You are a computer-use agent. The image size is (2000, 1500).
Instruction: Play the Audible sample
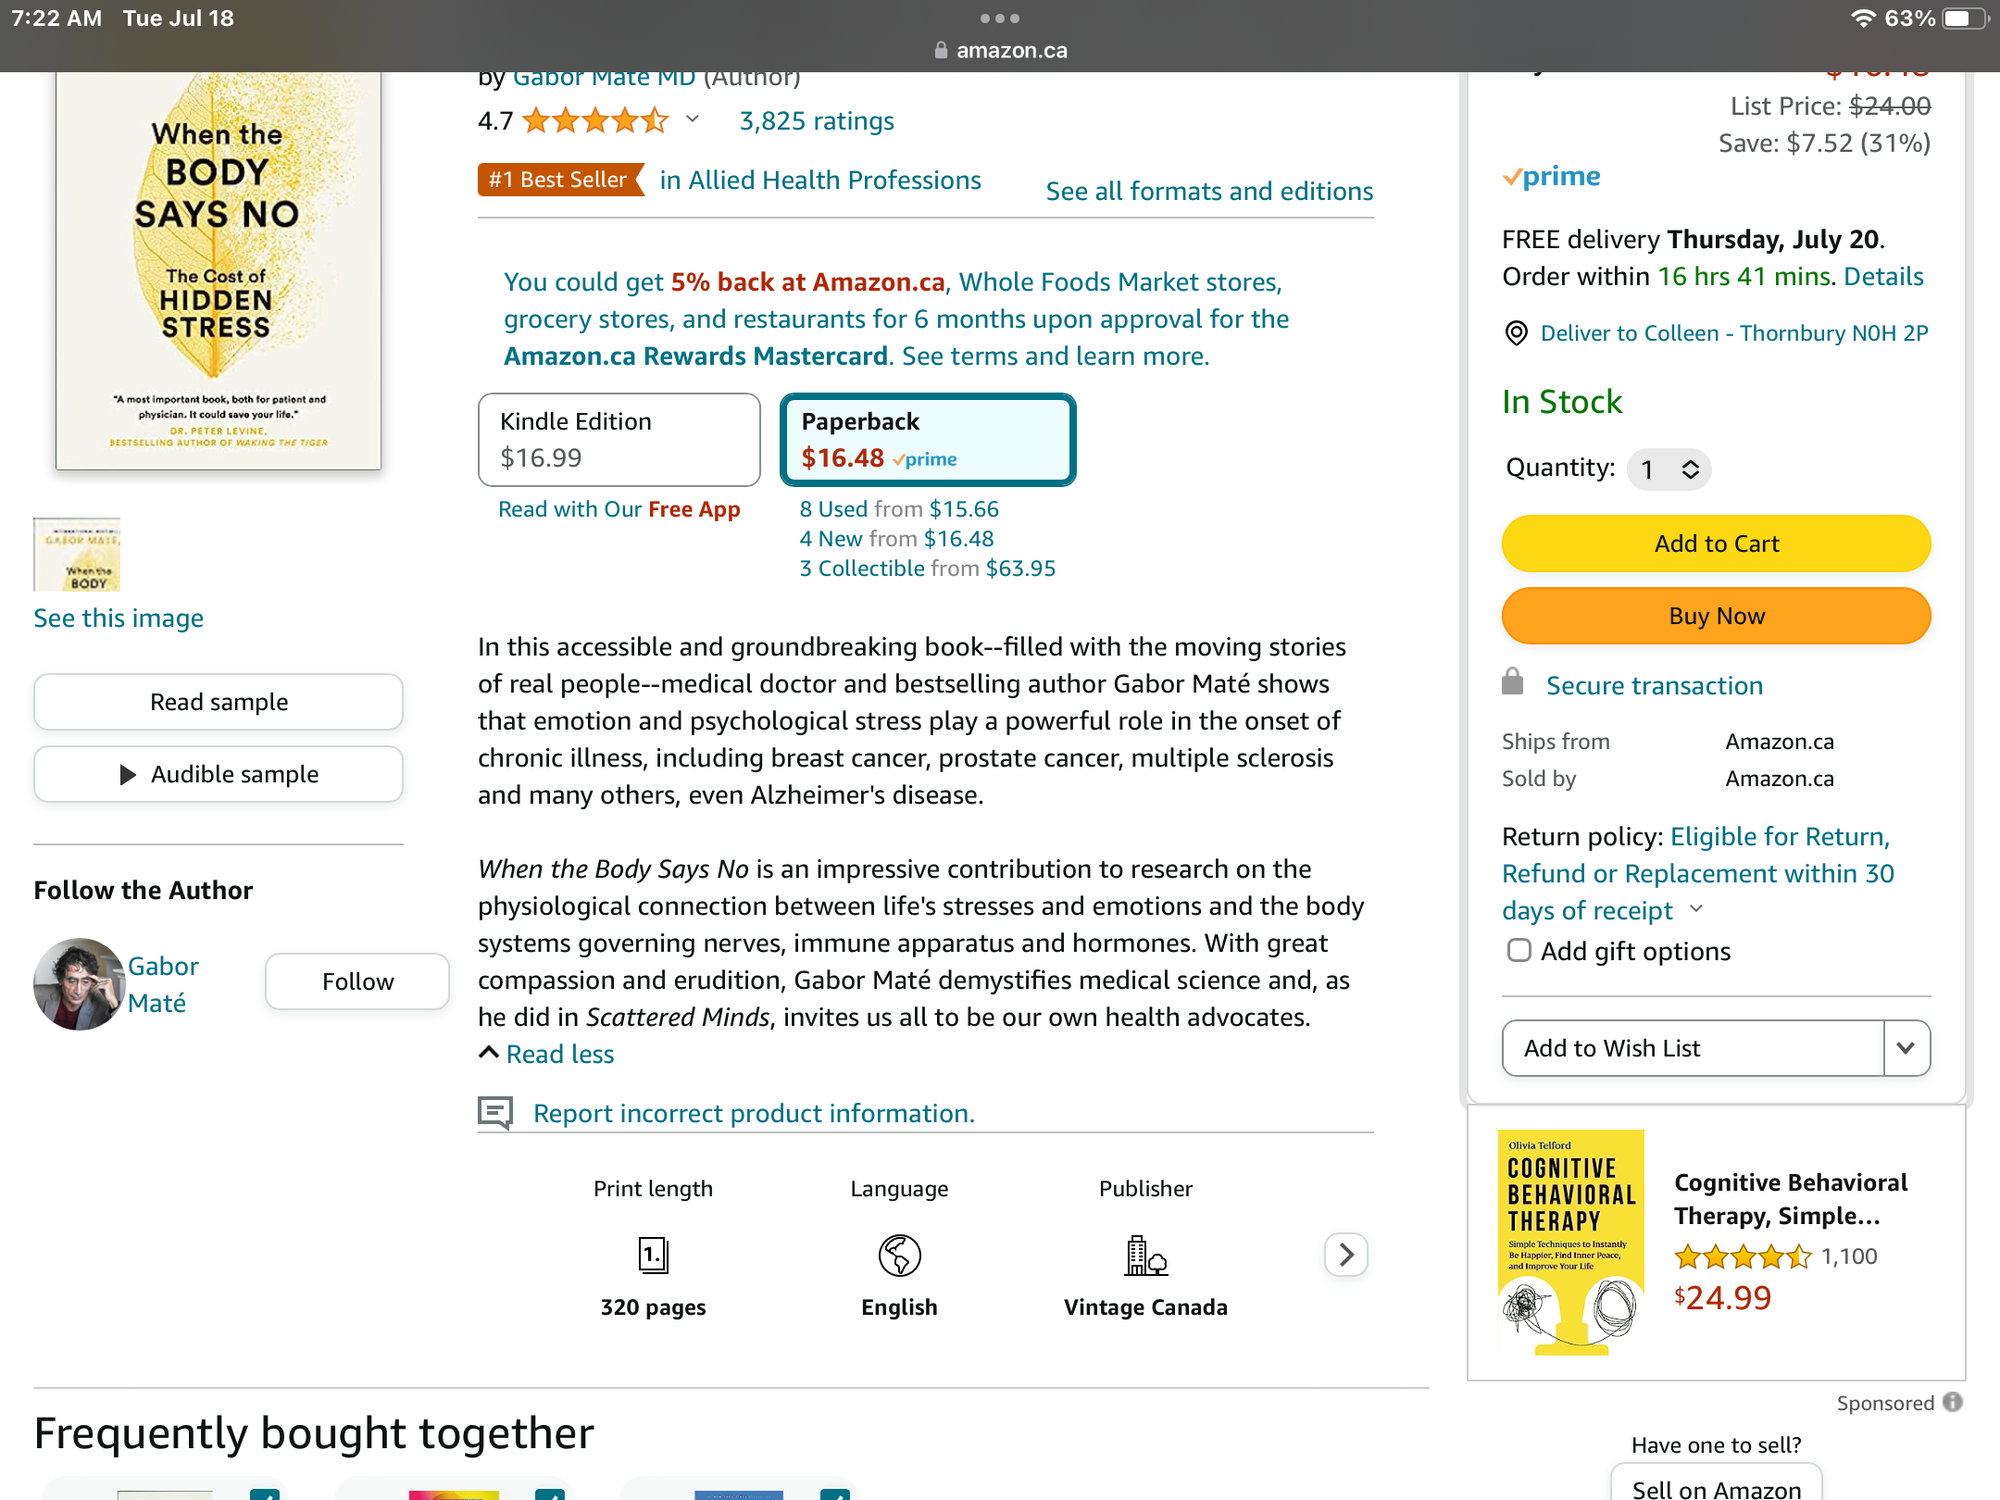pos(219,774)
